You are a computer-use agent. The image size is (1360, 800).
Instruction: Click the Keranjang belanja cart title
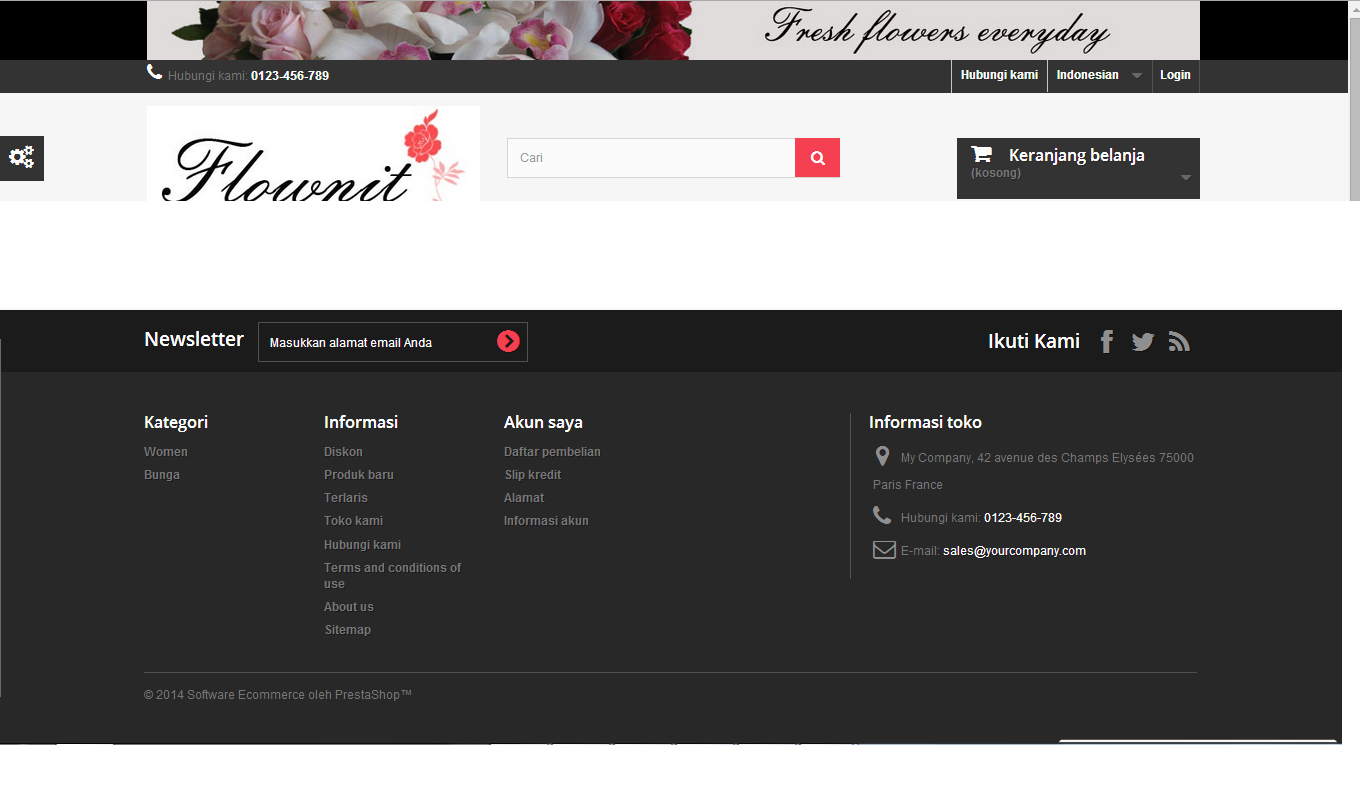(1077, 155)
